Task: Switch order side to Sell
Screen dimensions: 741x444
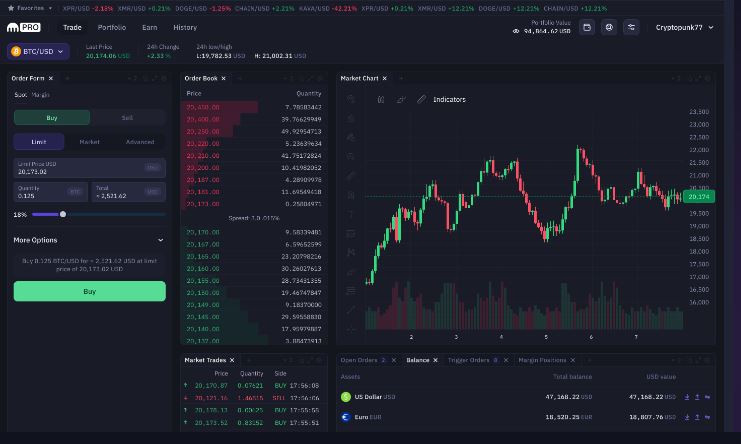Action: [128, 117]
